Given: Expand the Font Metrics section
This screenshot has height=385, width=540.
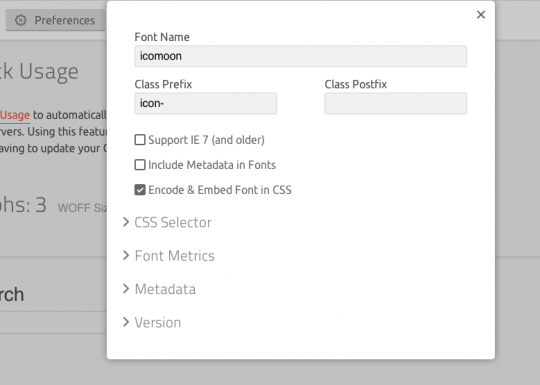Looking at the screenshot, I should (169, 256).
